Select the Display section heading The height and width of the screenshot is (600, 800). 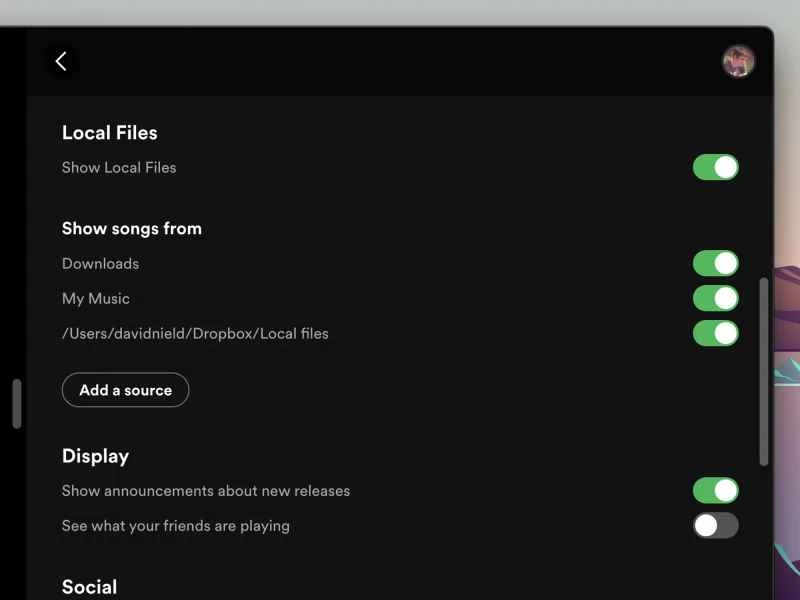[95, 456]
